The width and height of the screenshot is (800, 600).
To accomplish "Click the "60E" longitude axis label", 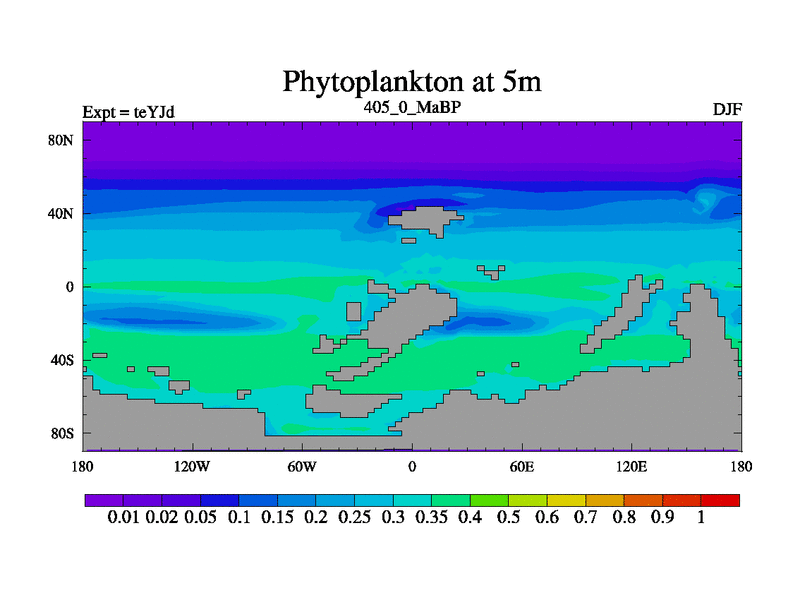I will click(521, 467).
